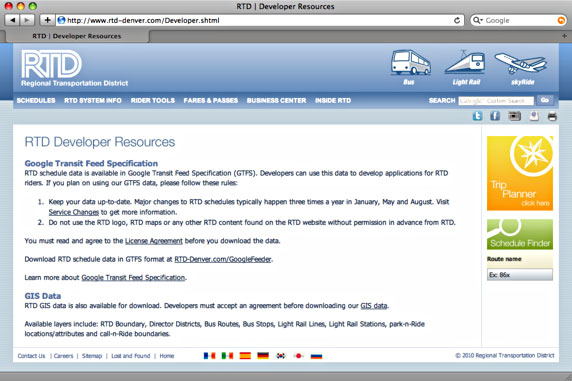The height and width of the screenshot is (381, 572).
Task: Open the RTD SYSTEM INFO menu
Action: (x=93, y=100)
